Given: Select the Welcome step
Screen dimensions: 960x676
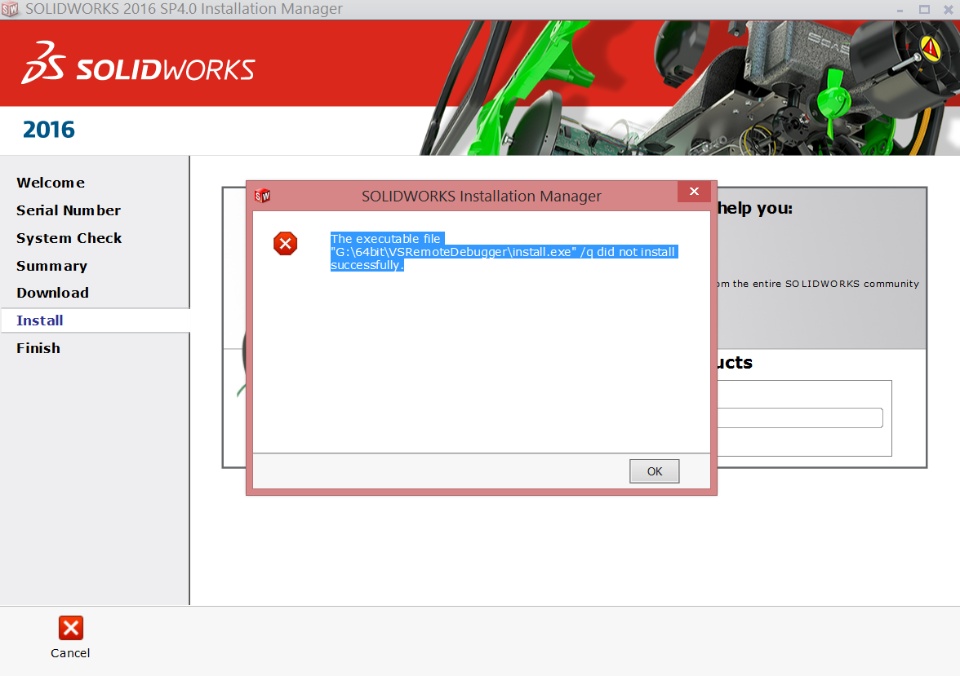Looking at the screenshot, I should click(x=51, y=182).
